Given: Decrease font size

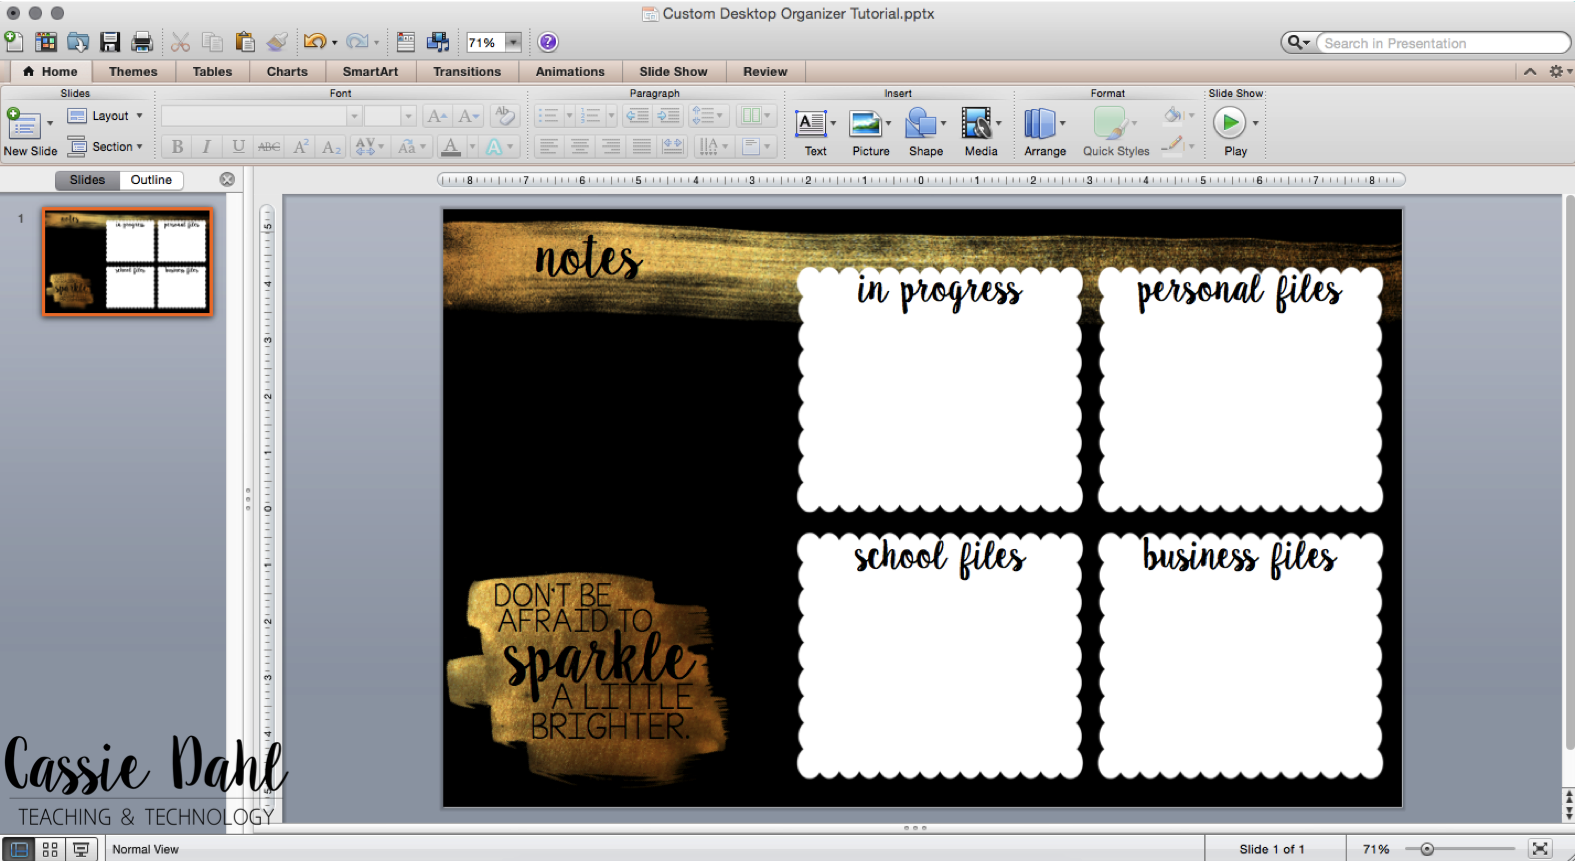Looking at the screenshot, I should 469,116.
